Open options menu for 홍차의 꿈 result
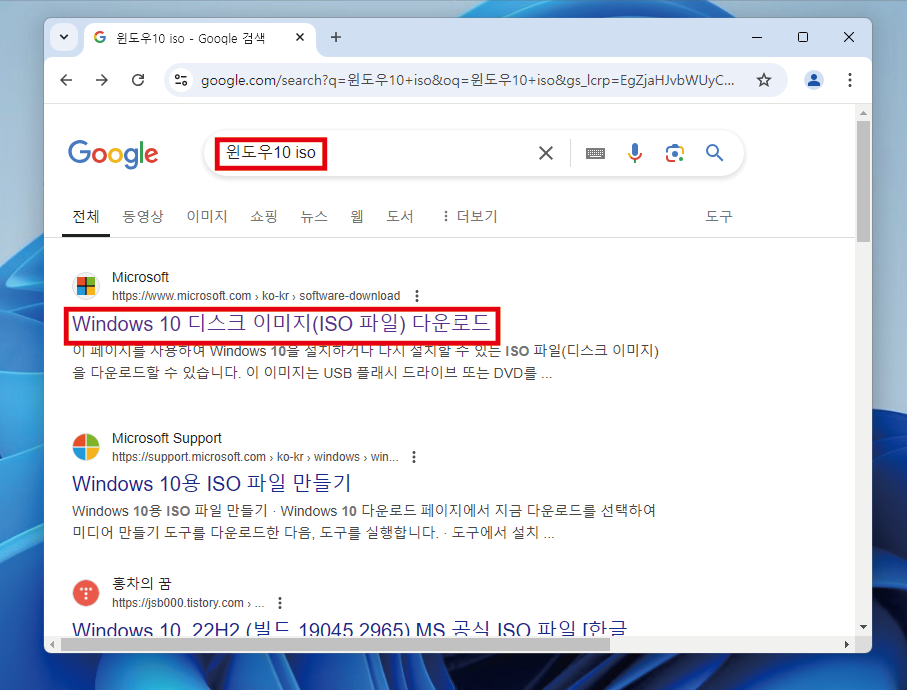This screenshot has width=907, height=690. click(x=280, y=603)
